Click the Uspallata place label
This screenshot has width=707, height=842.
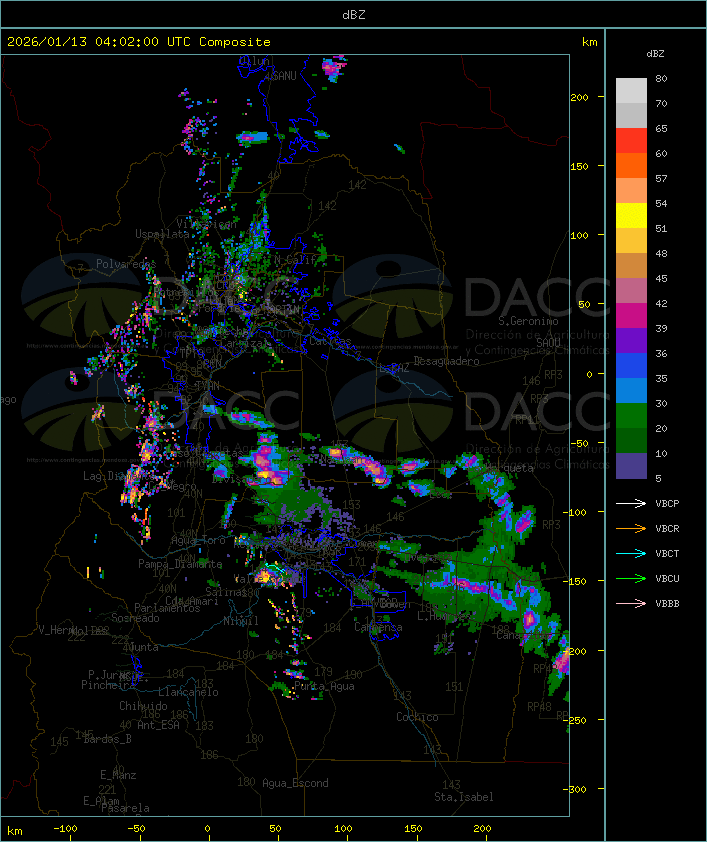[162, 234]
